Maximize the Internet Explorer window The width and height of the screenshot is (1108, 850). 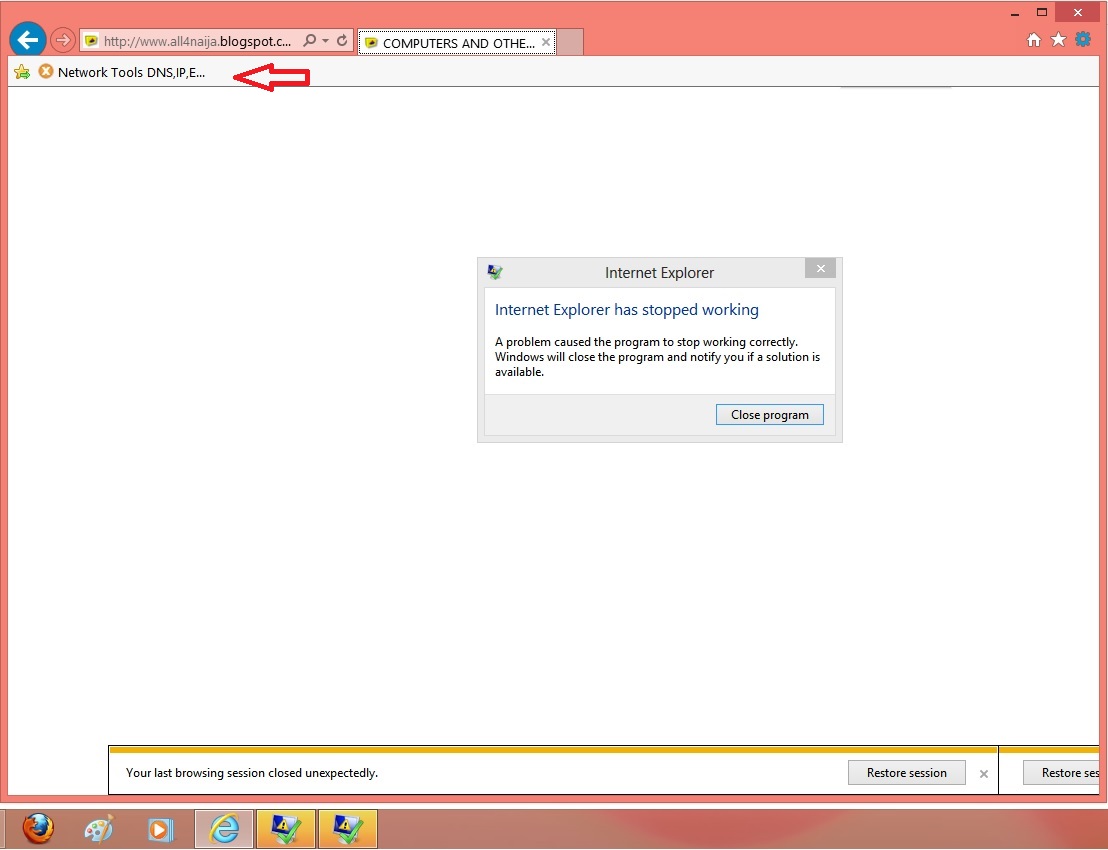(x=1042, y=12)
